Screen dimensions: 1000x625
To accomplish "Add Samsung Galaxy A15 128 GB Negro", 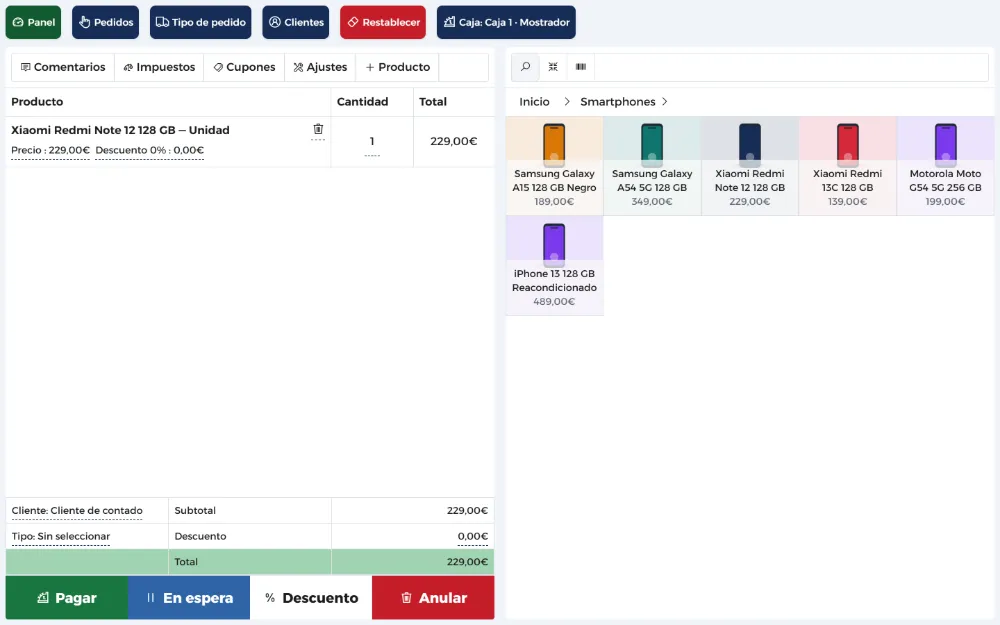I will coord(554,165).
